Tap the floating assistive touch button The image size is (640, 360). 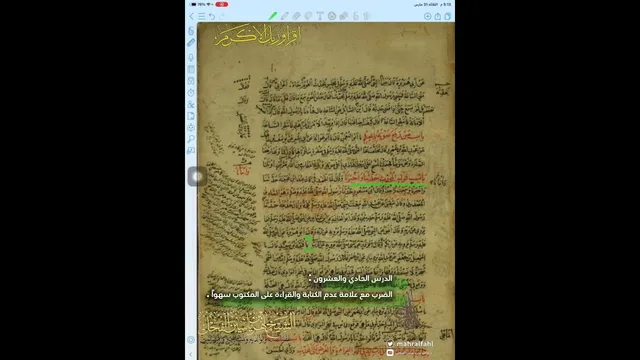[x=197, y=176]
